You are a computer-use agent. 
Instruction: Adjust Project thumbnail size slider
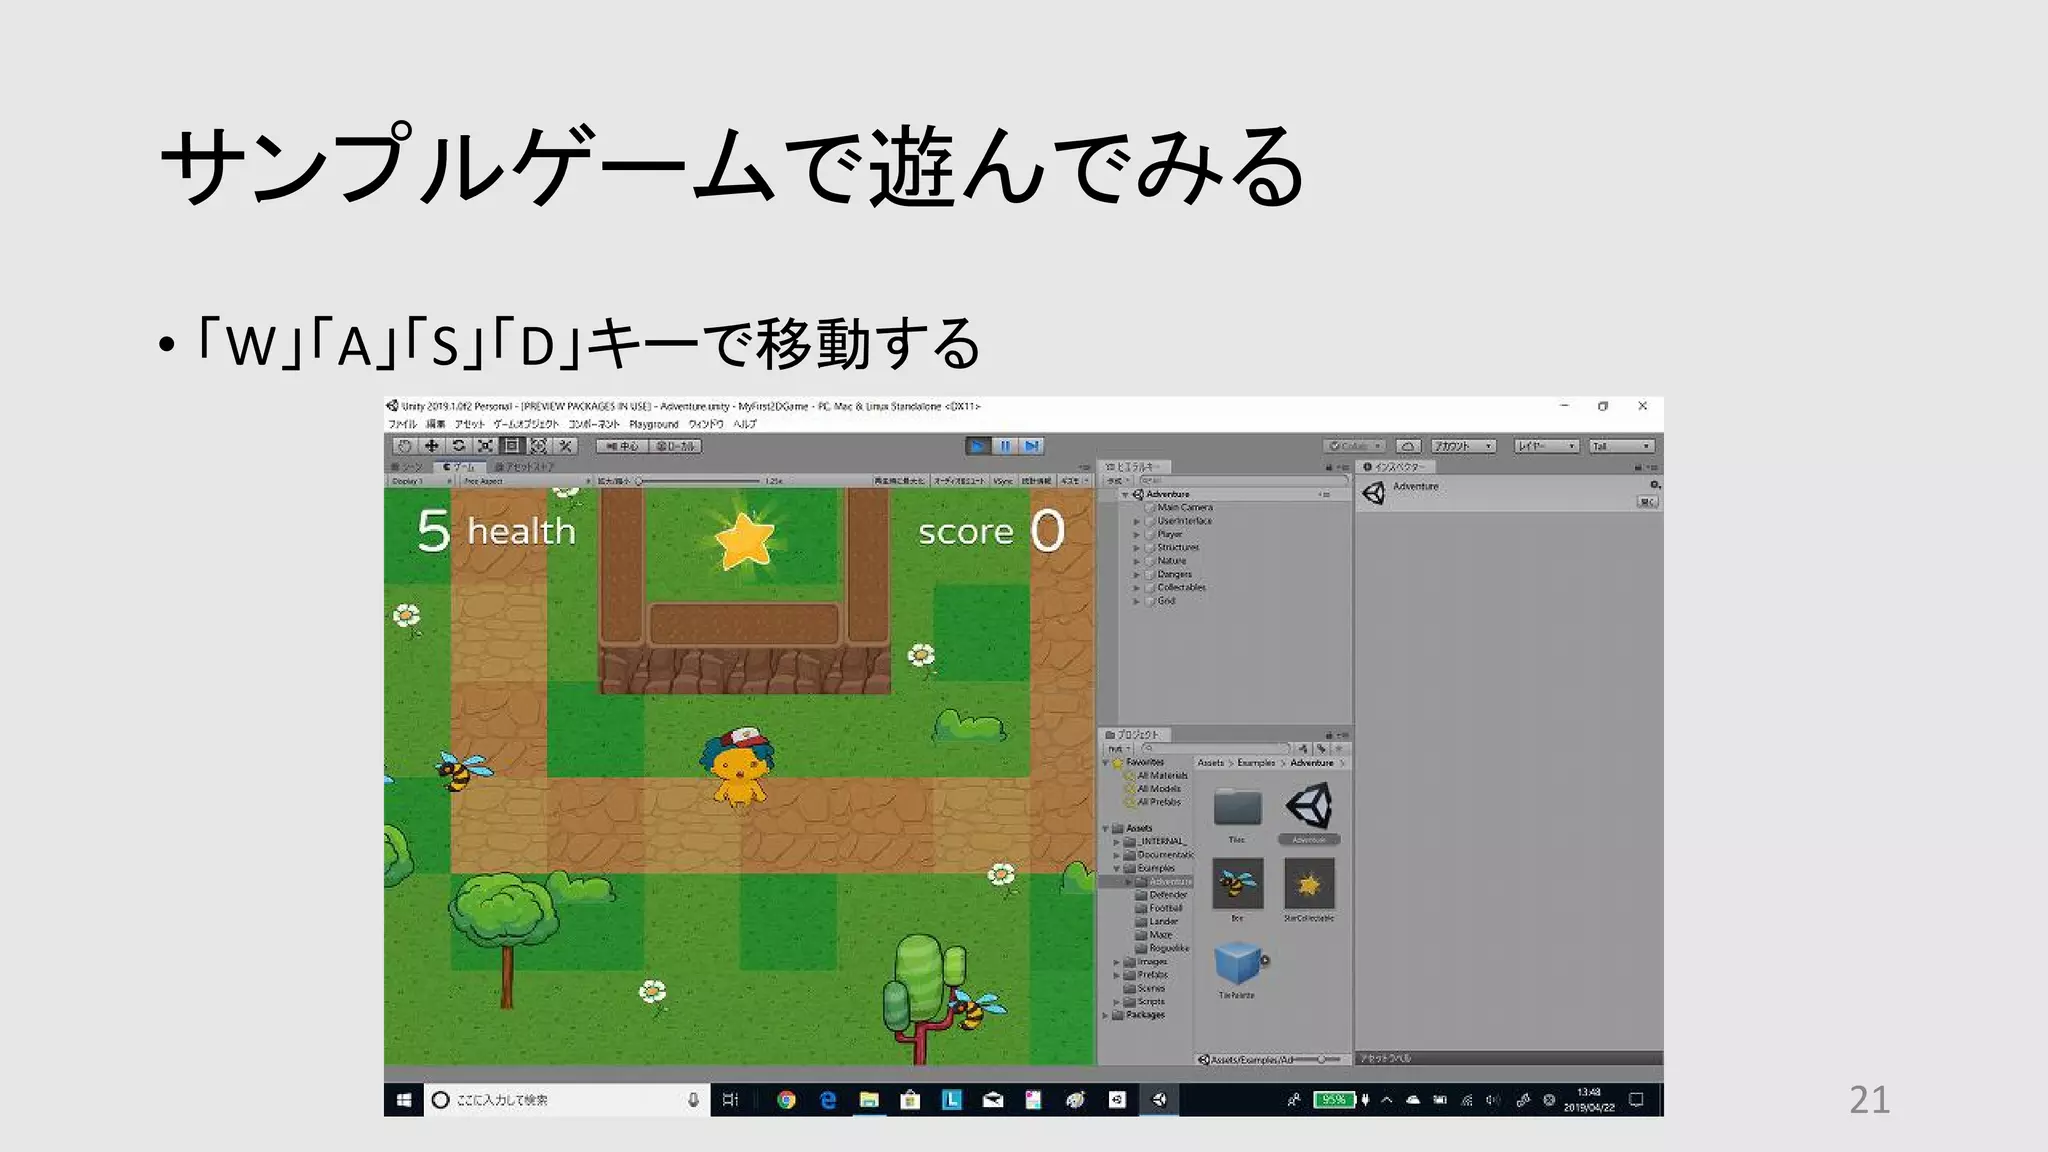pos(1317,1059)
